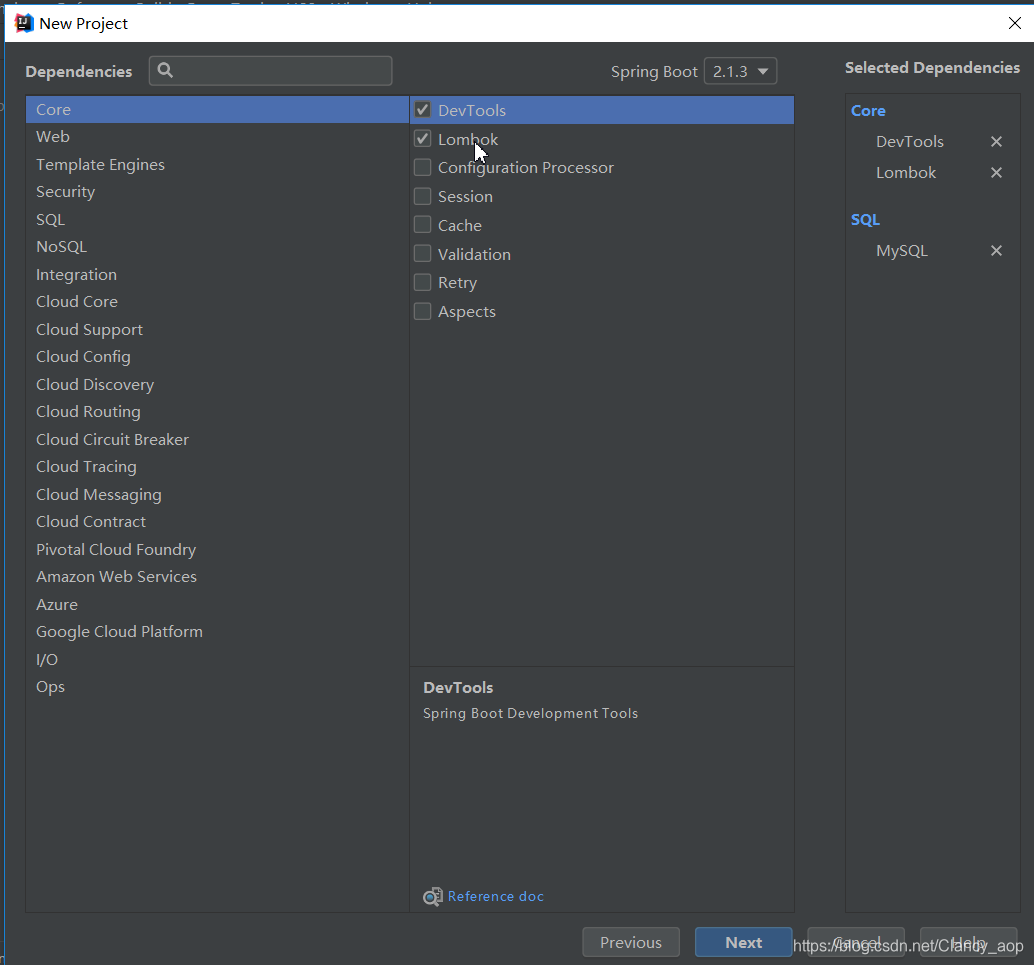Select the NoSQL category
Image resolution: width=1034 pixels, height=965 pixels.
[218, 247]
